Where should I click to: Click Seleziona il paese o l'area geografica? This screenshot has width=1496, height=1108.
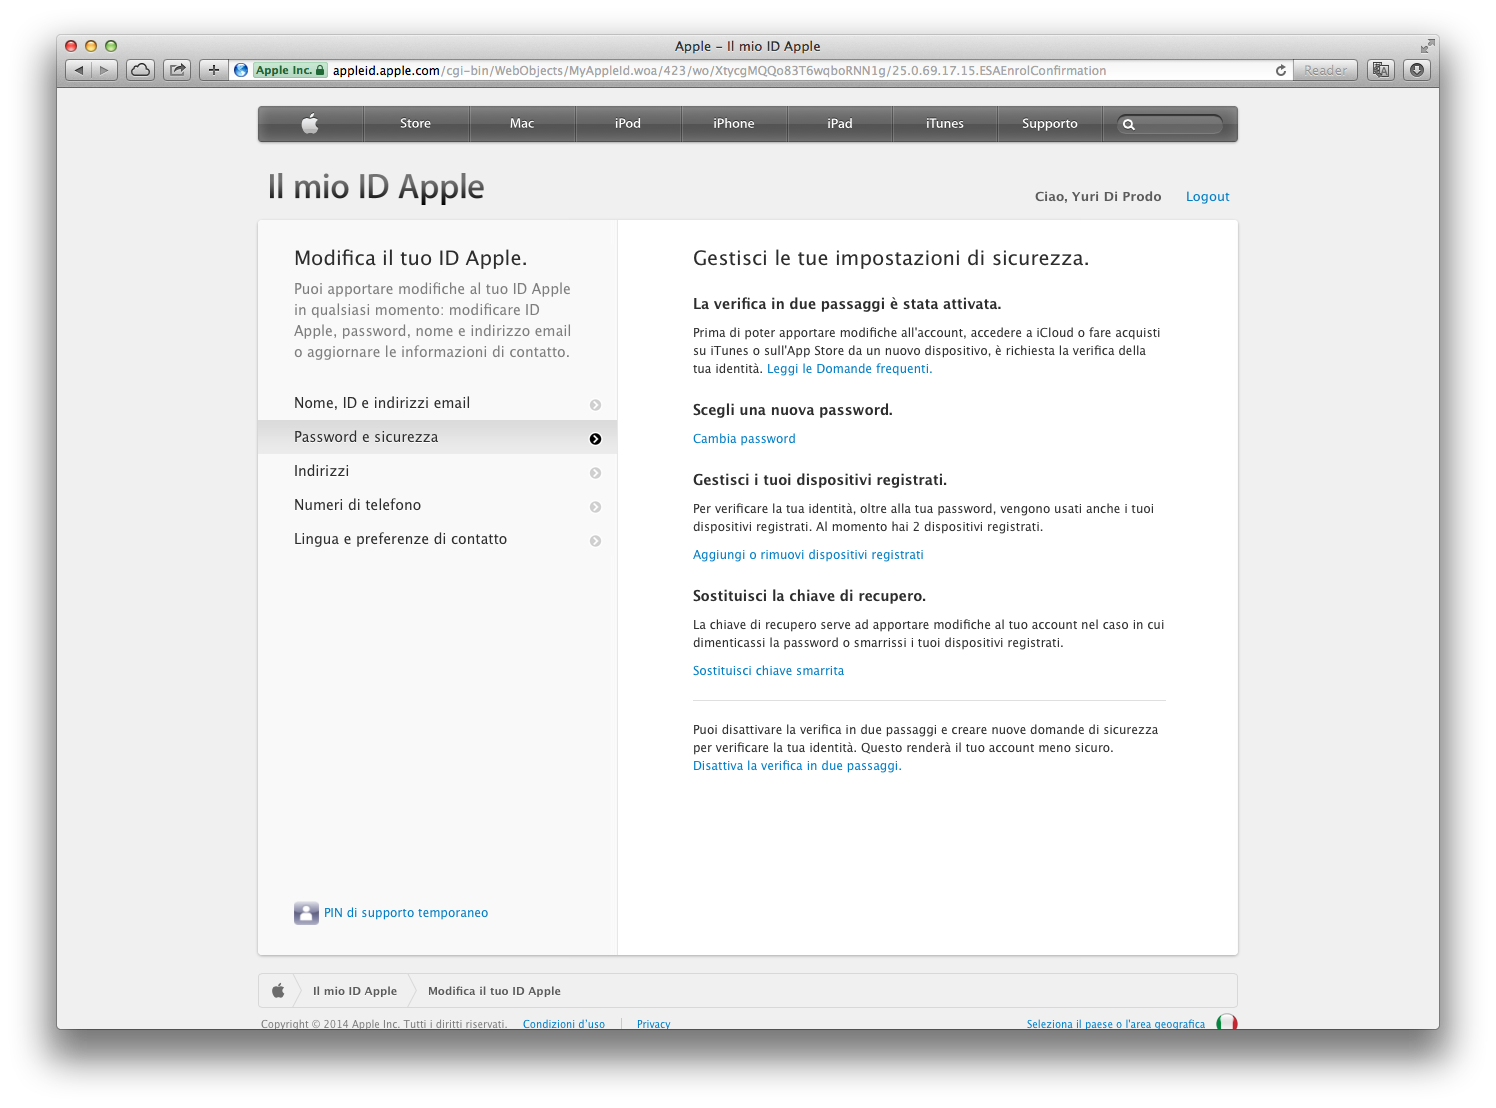(1116, 1024)
